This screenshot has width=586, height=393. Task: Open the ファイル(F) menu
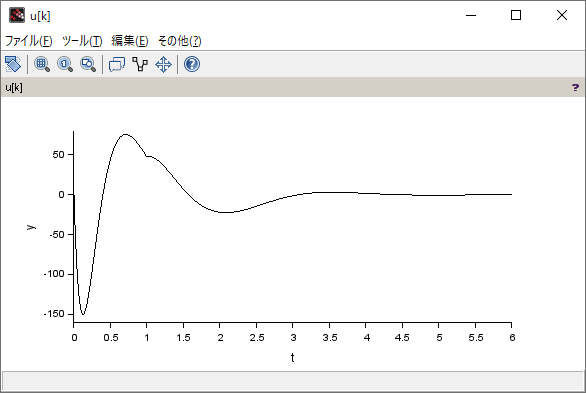coord(28,41)
